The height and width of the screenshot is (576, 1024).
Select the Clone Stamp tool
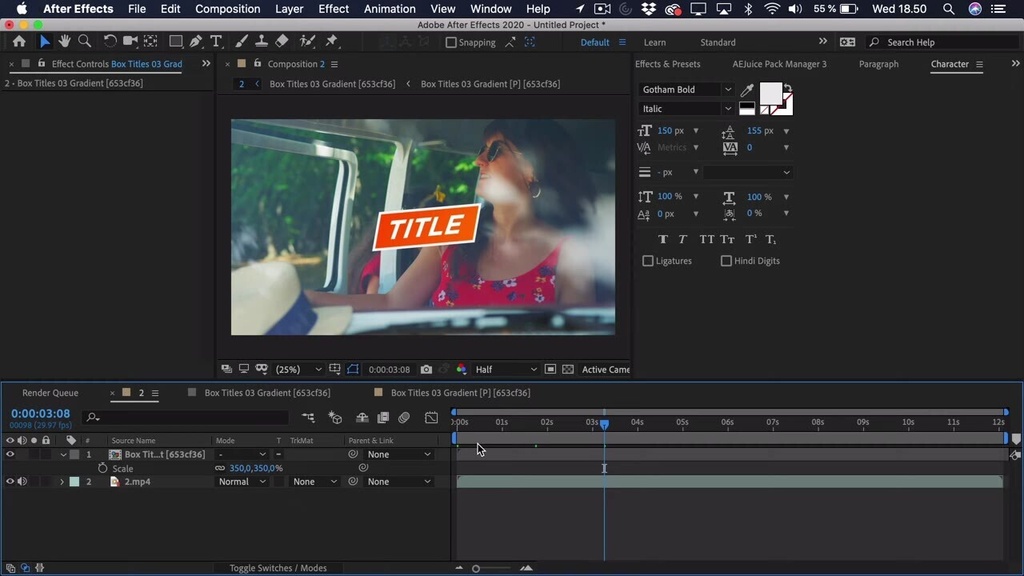click(261, 42)
